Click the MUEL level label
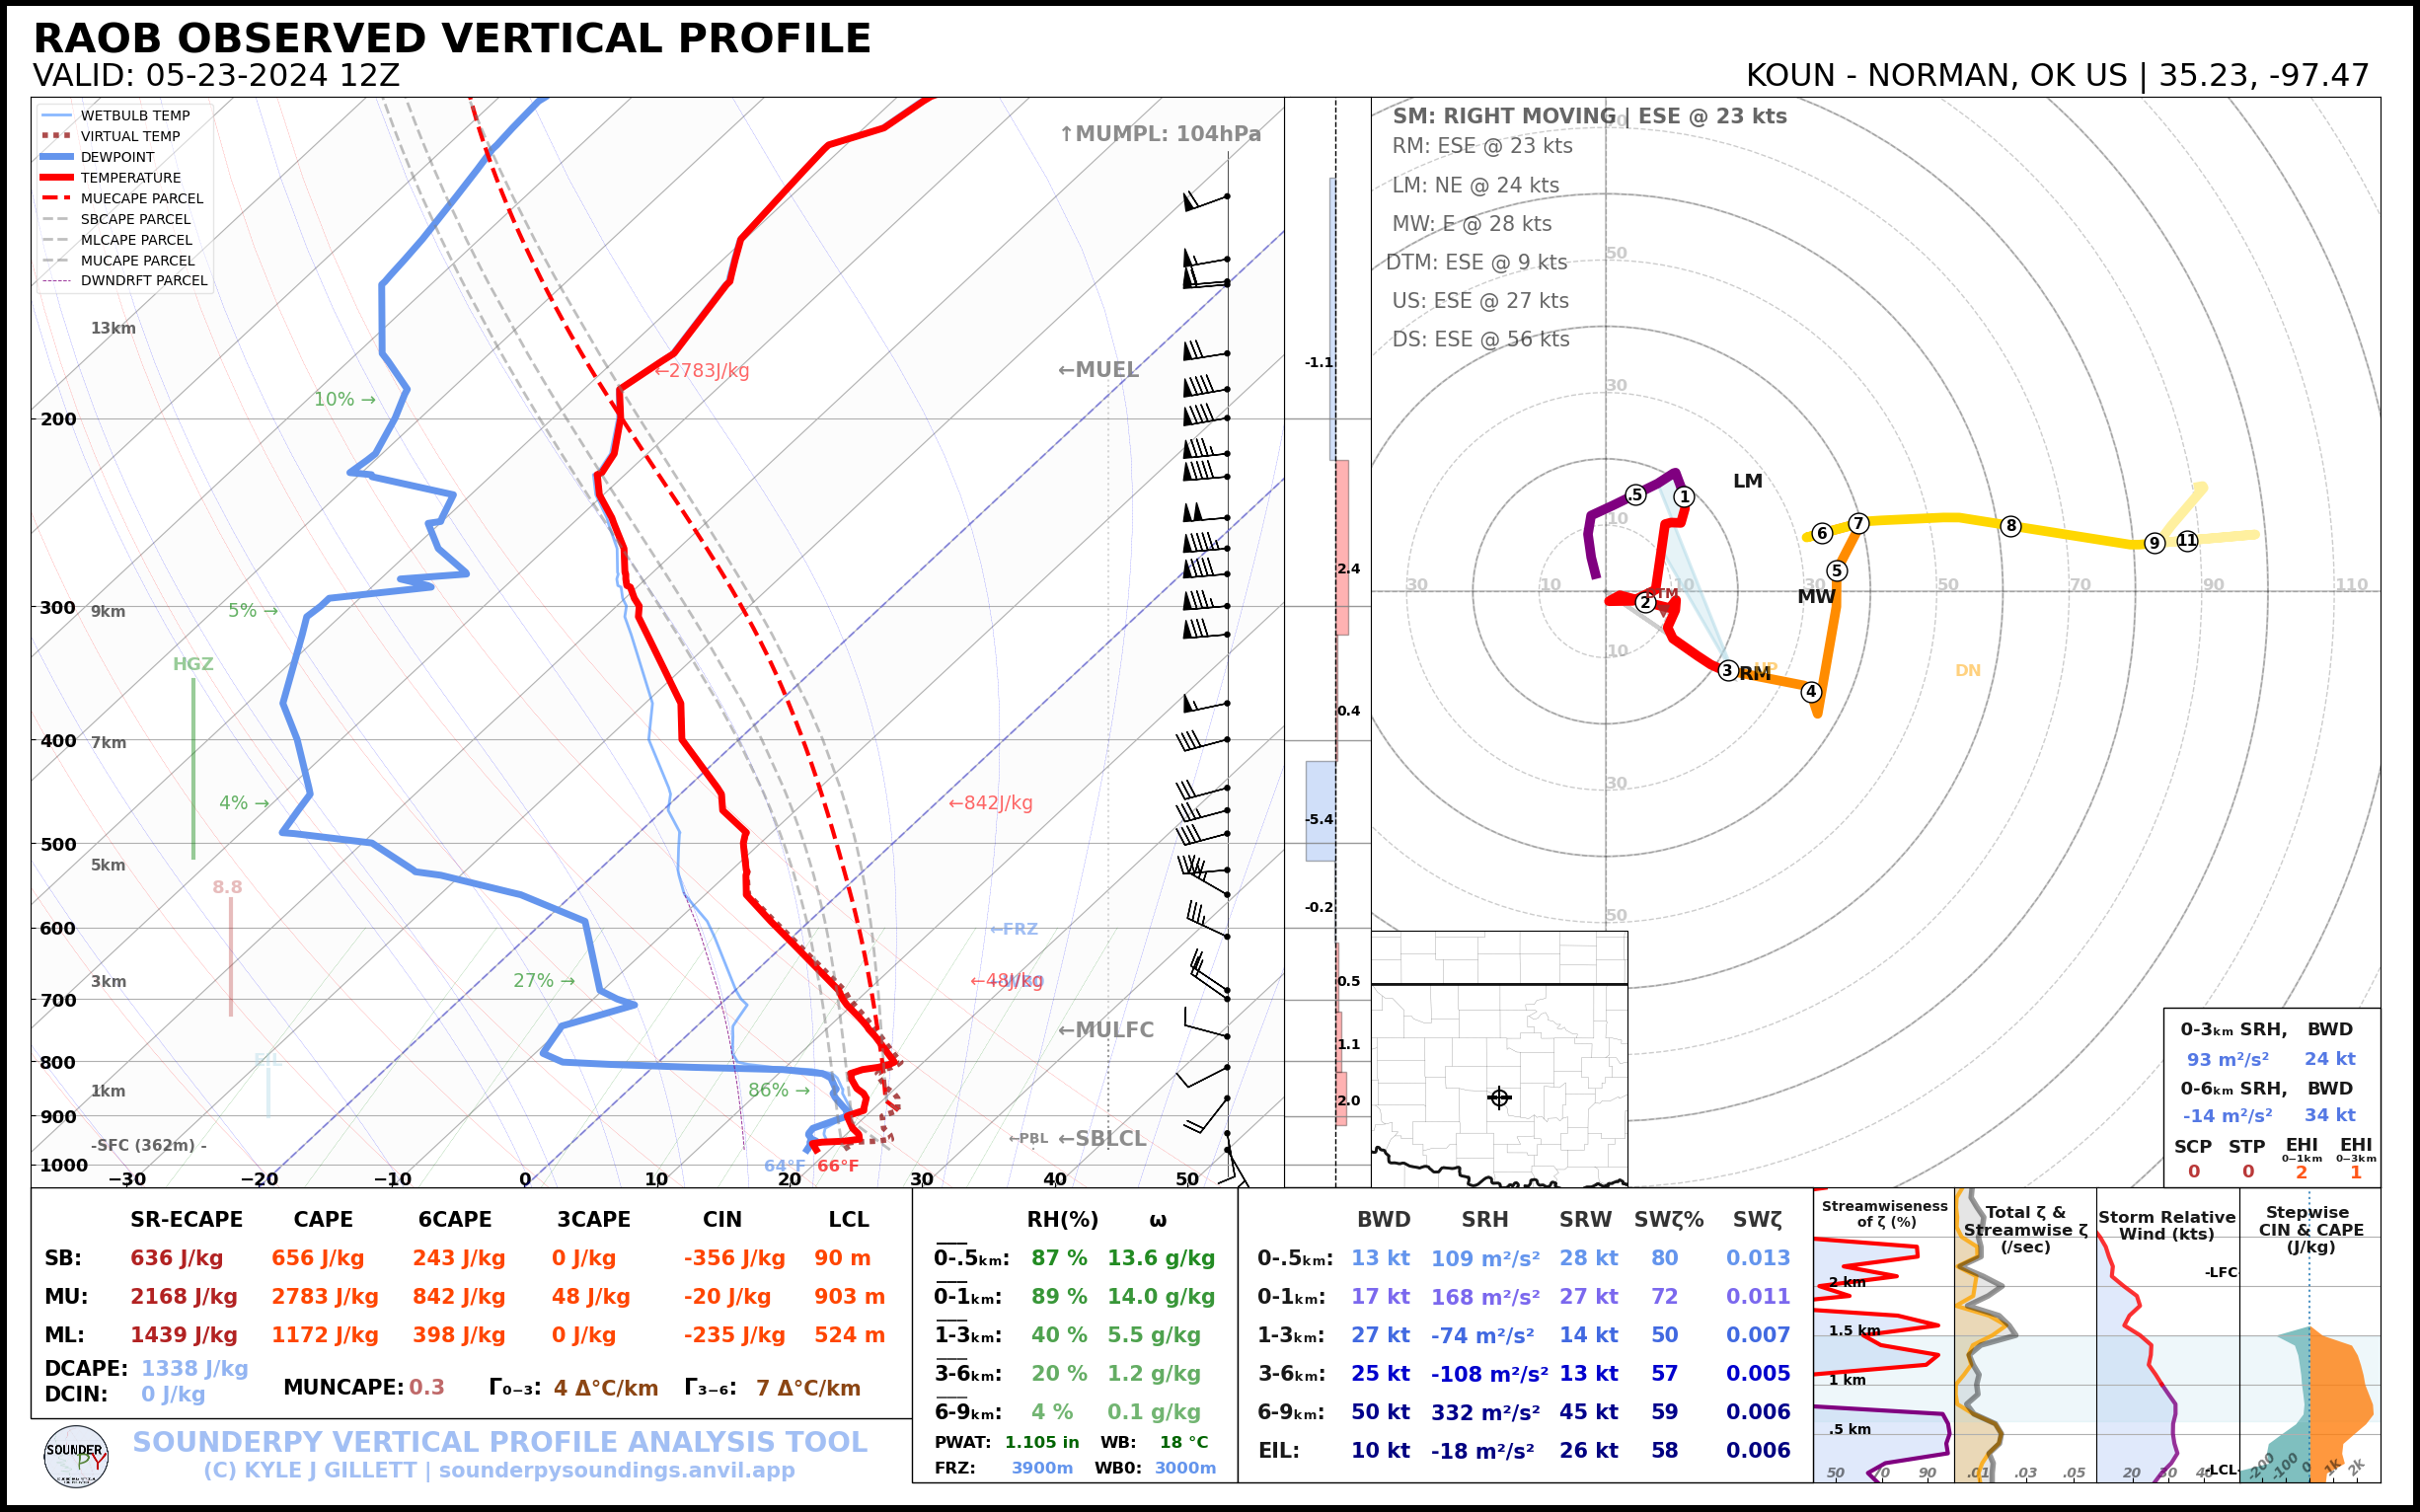2420x1512 pixels. click(1098, 370)
